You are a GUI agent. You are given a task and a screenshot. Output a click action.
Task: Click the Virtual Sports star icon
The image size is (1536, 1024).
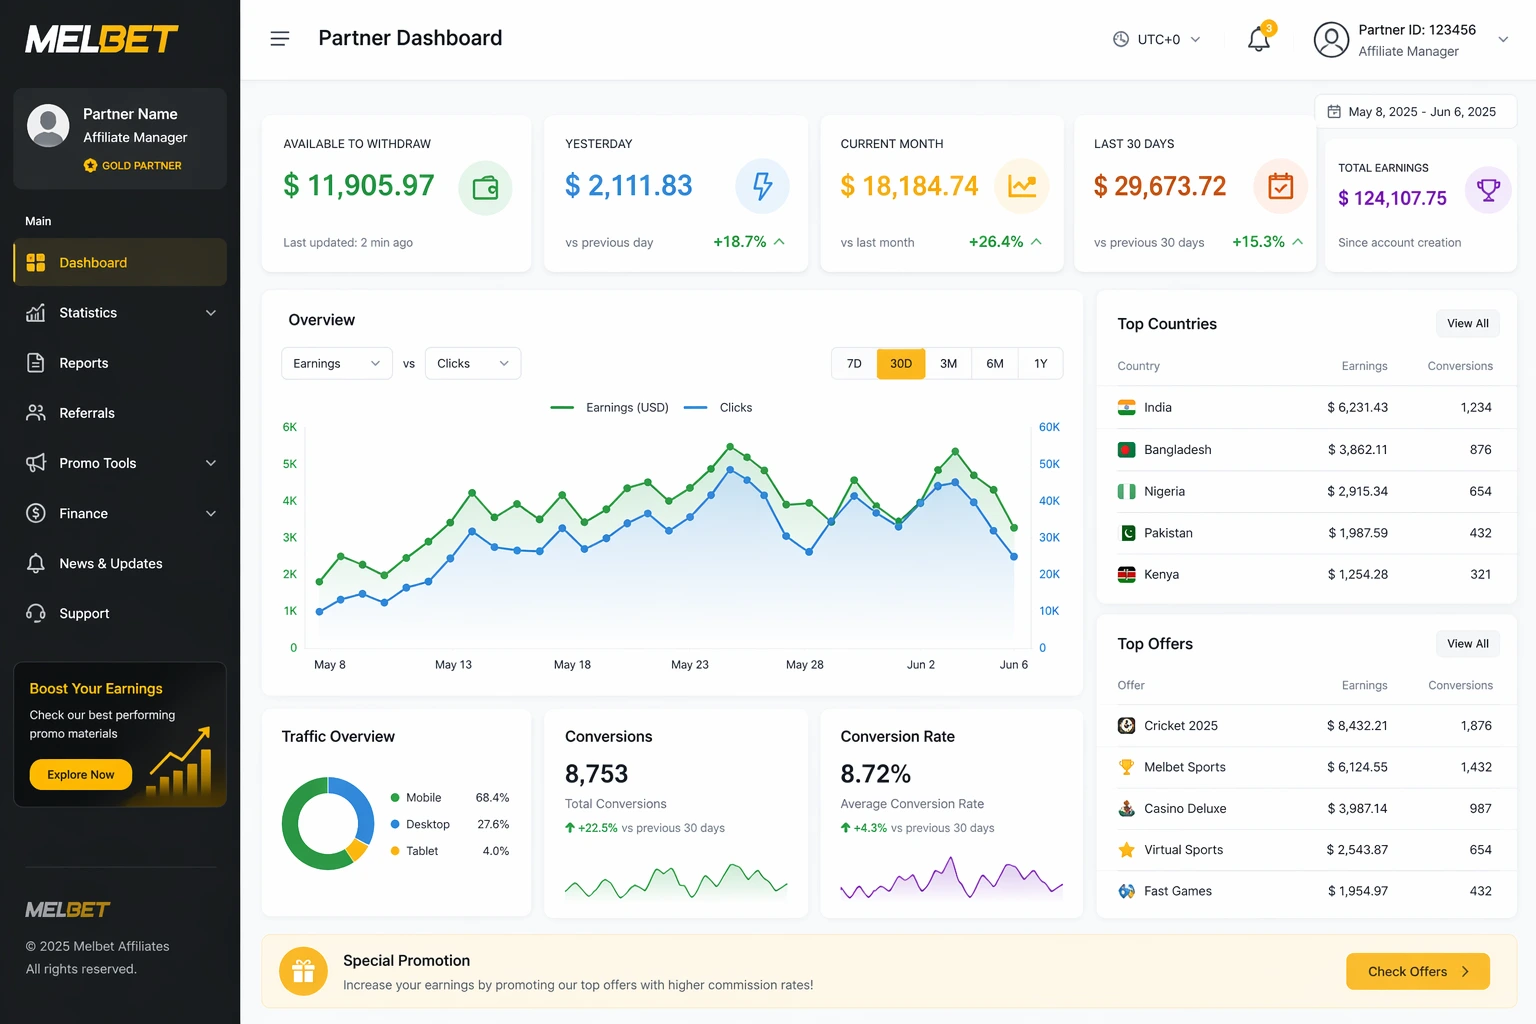(1126, 850)
